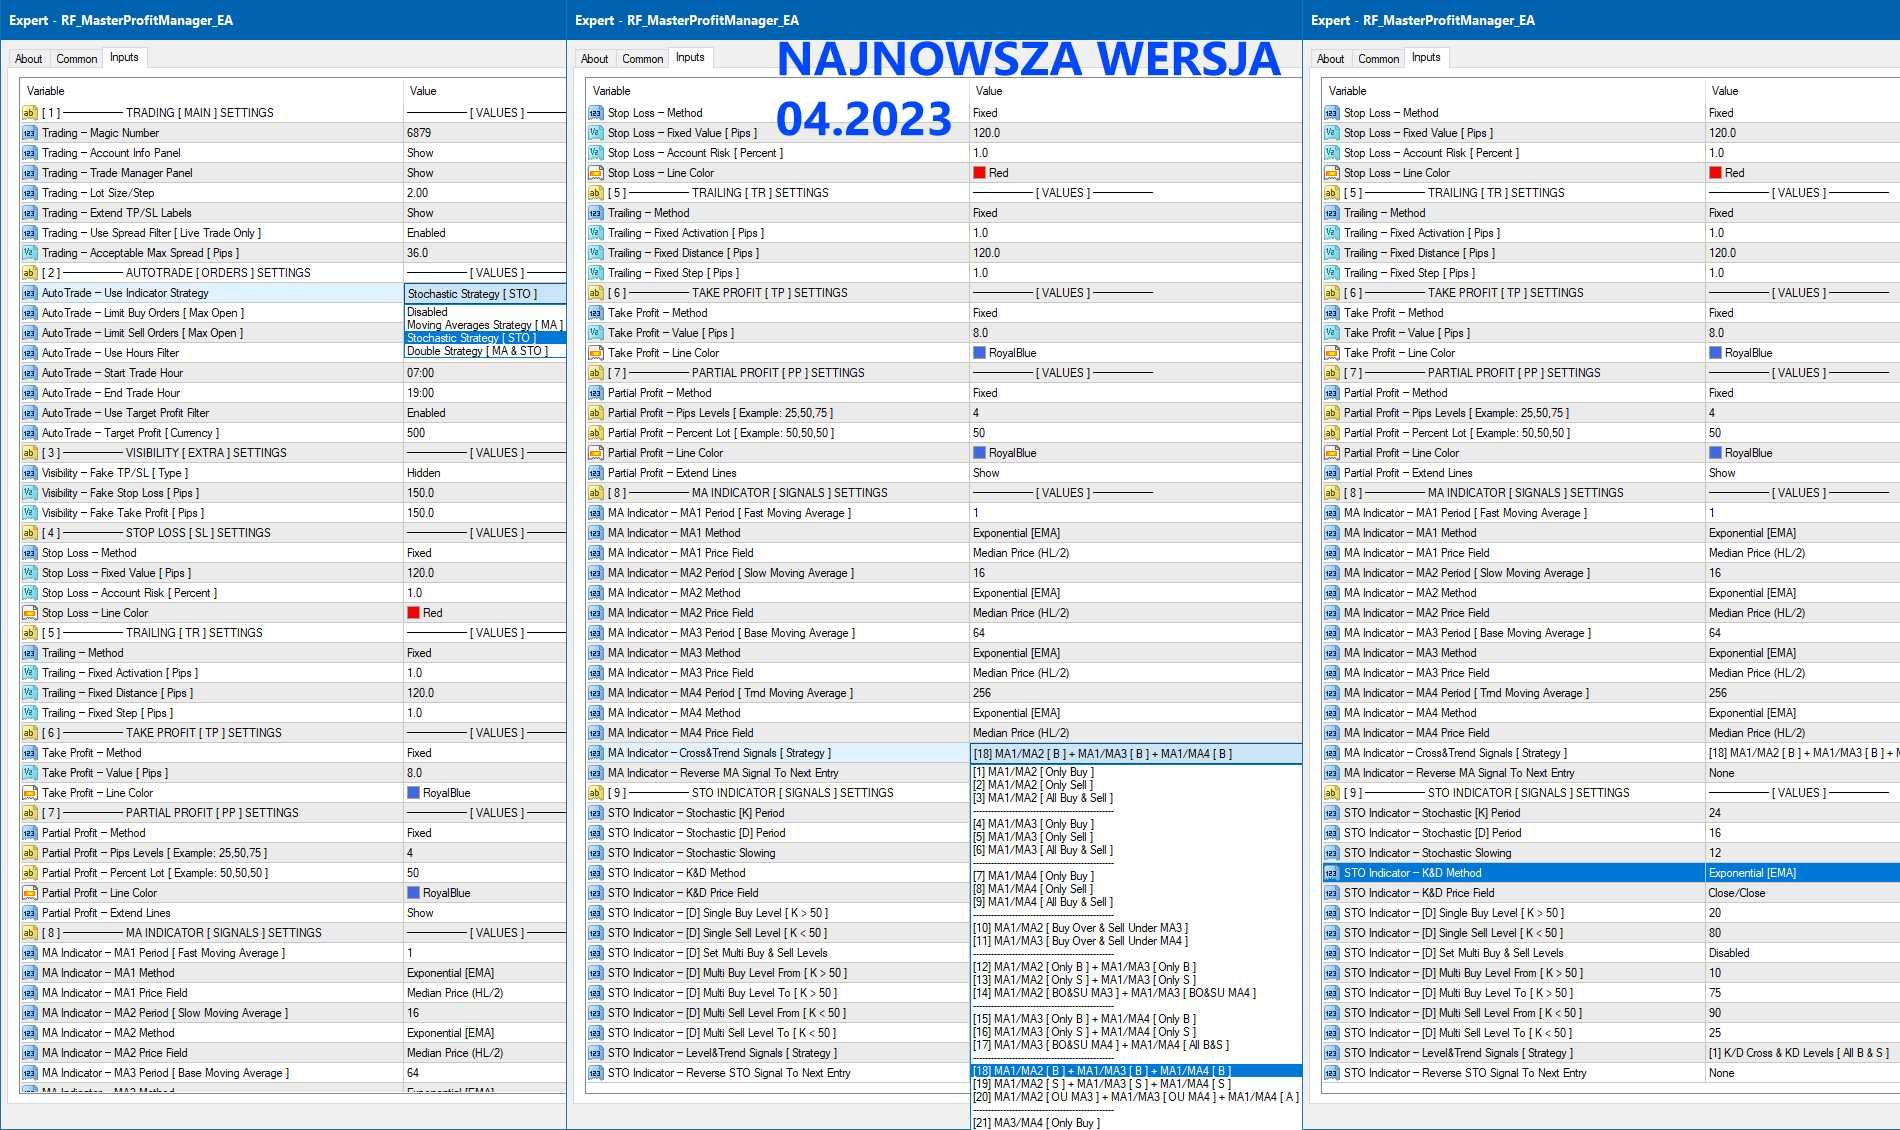Click the K&D Price Field value Close/Close in right window
The image size is (1900, 1130).
pos(1737,893)
